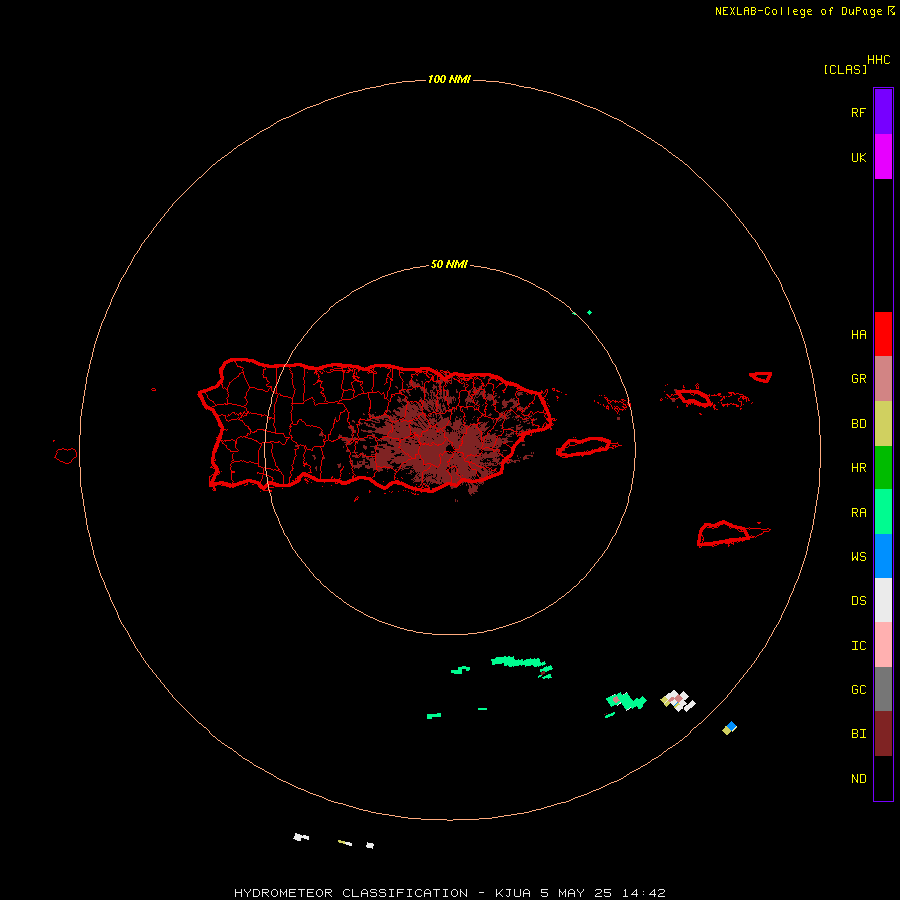Viewport: 900px width, 900px height.
Task: Click the GR legend label
Action: pyautogui.click(x=858, y=379)
